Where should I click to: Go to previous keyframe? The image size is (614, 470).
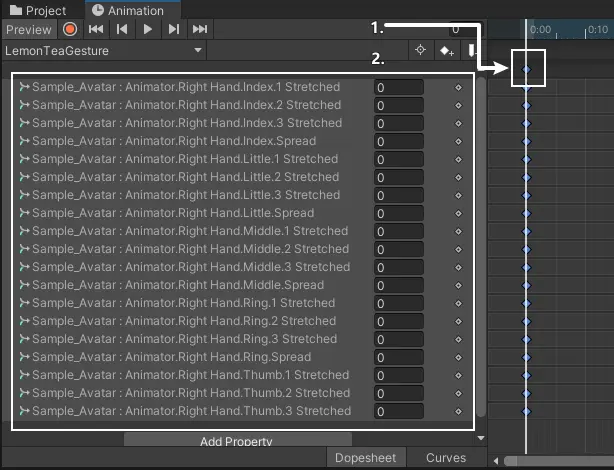[x=122, y=29]
